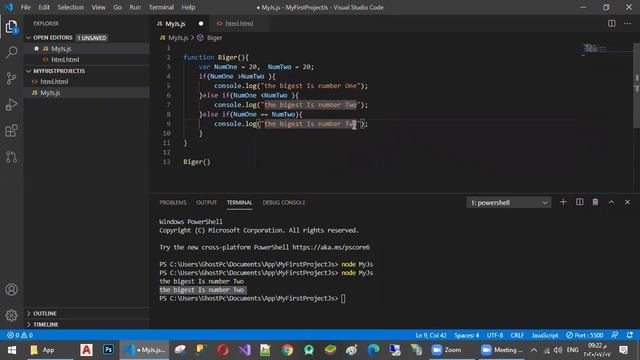
Task: Change JavaScript language mode in status bar
Action: (x=545, y=335)
